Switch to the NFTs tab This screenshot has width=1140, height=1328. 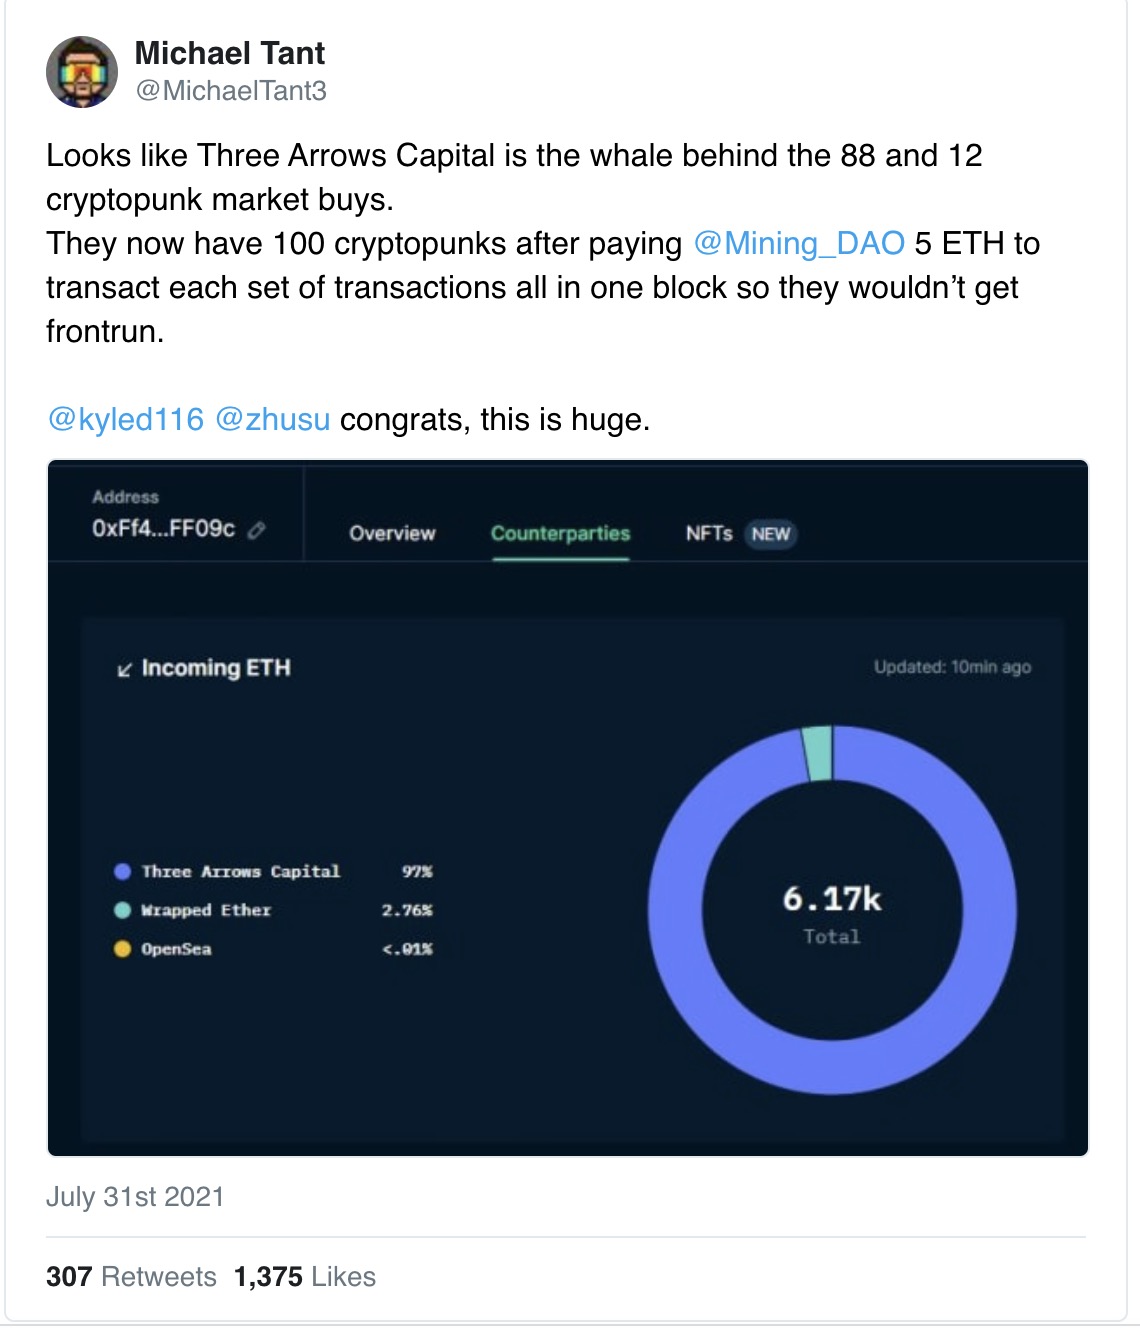(x=708, y=534)
